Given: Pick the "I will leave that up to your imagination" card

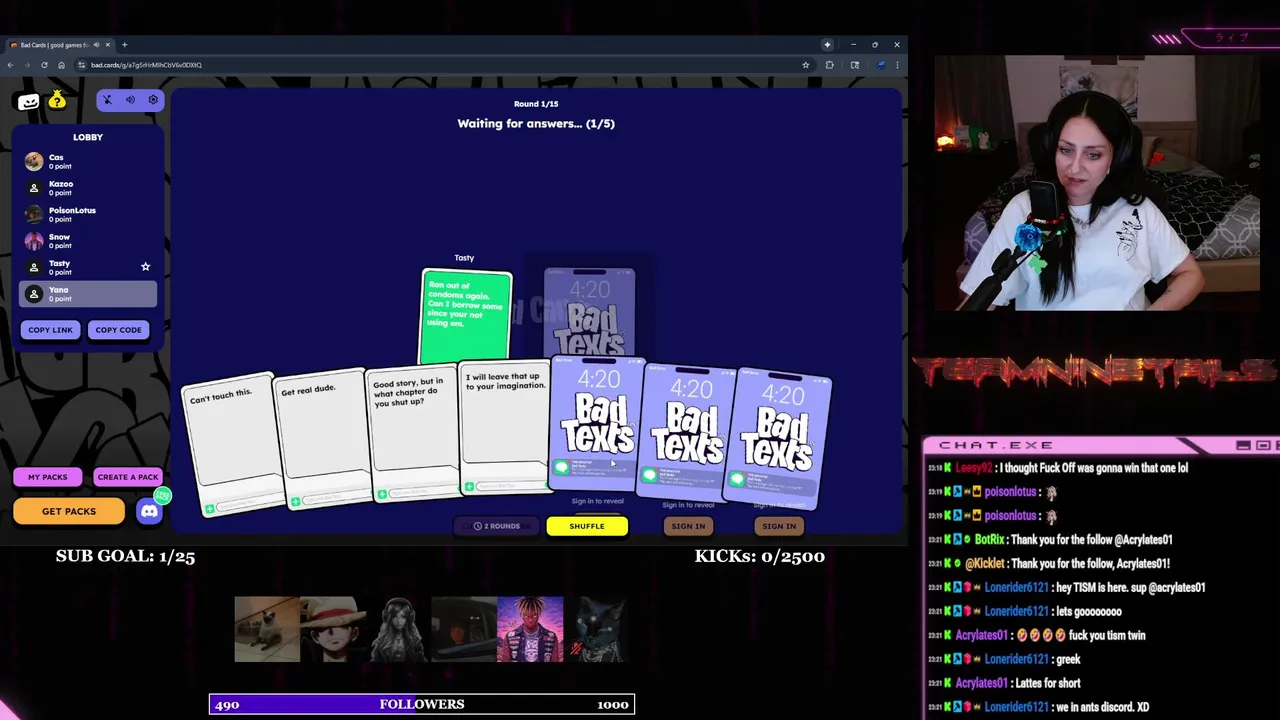Looking at the screenshot, I should click(506, 428).
